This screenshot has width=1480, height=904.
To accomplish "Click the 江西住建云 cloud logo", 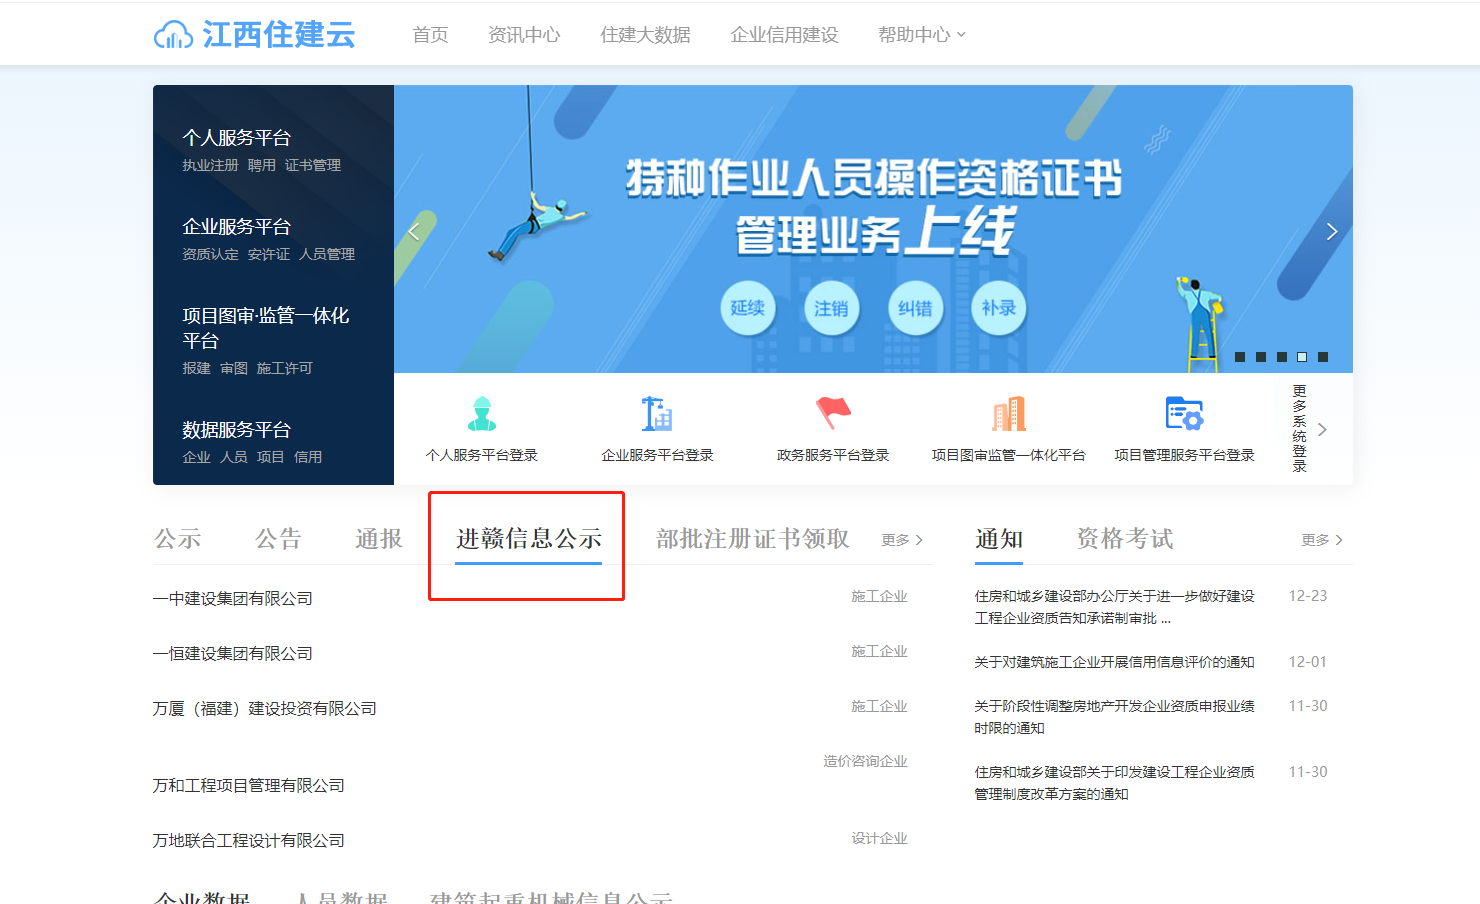I will (x=173, y=35).
